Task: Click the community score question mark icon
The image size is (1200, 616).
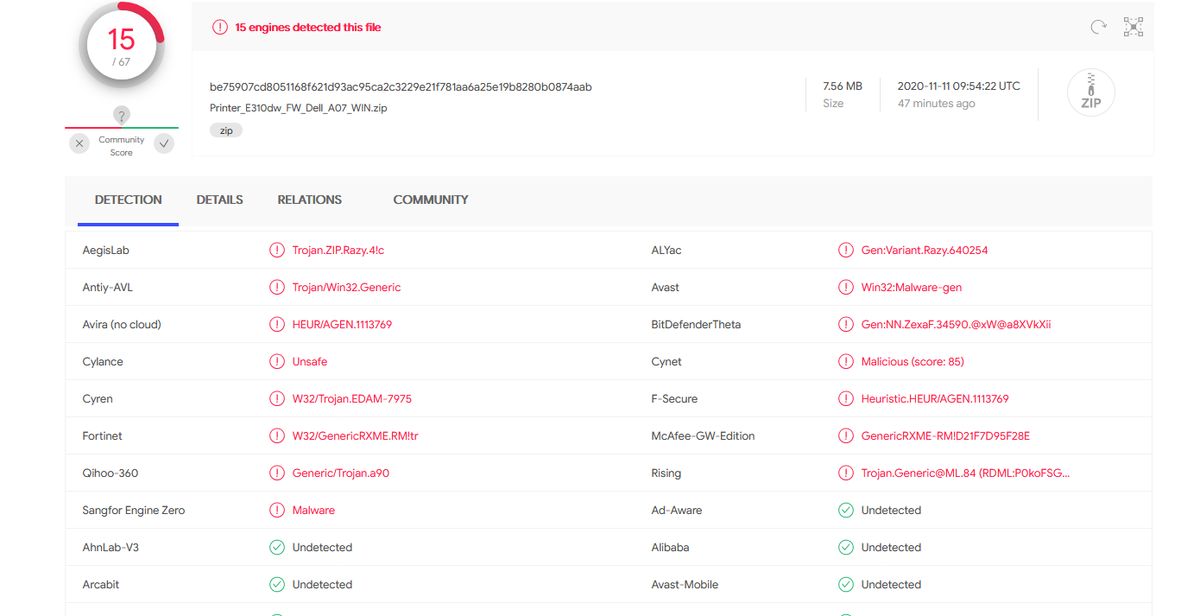Action: (121, 115)
